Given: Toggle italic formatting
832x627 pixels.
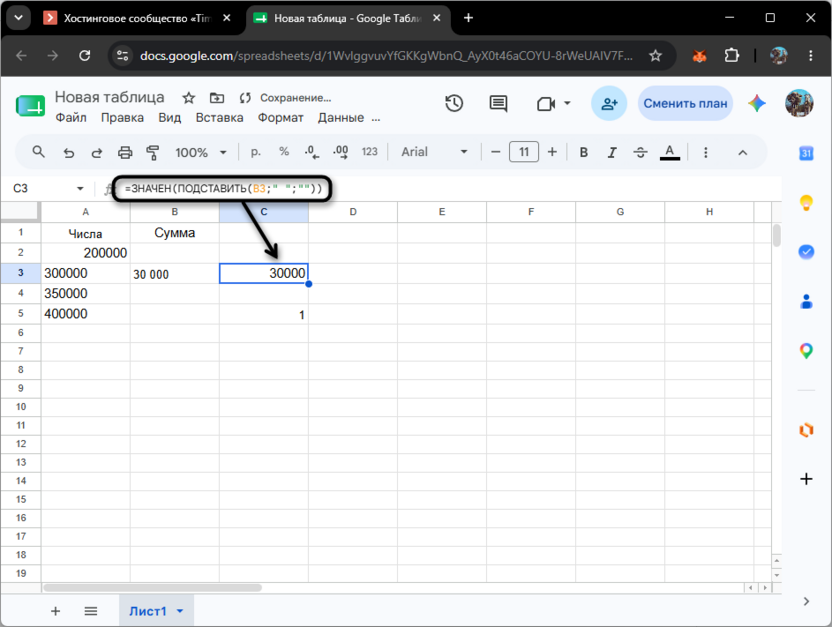Looking at the screenshot, I should click(612, 153).
